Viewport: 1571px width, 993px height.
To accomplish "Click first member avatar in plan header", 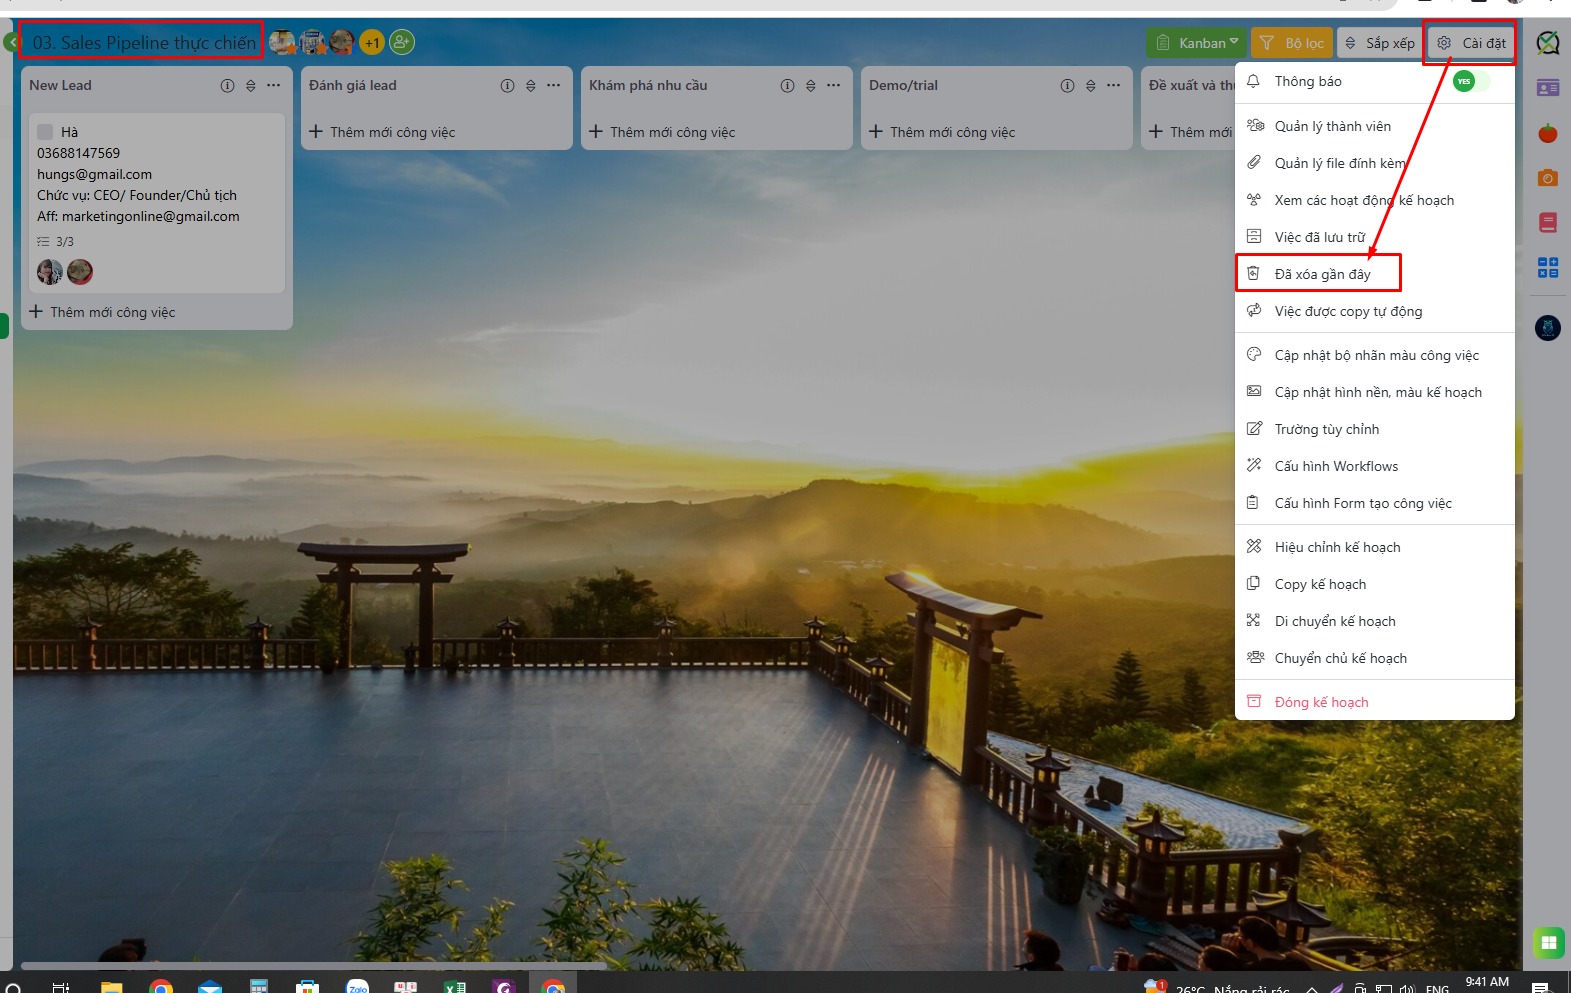I will click(282, 42).
